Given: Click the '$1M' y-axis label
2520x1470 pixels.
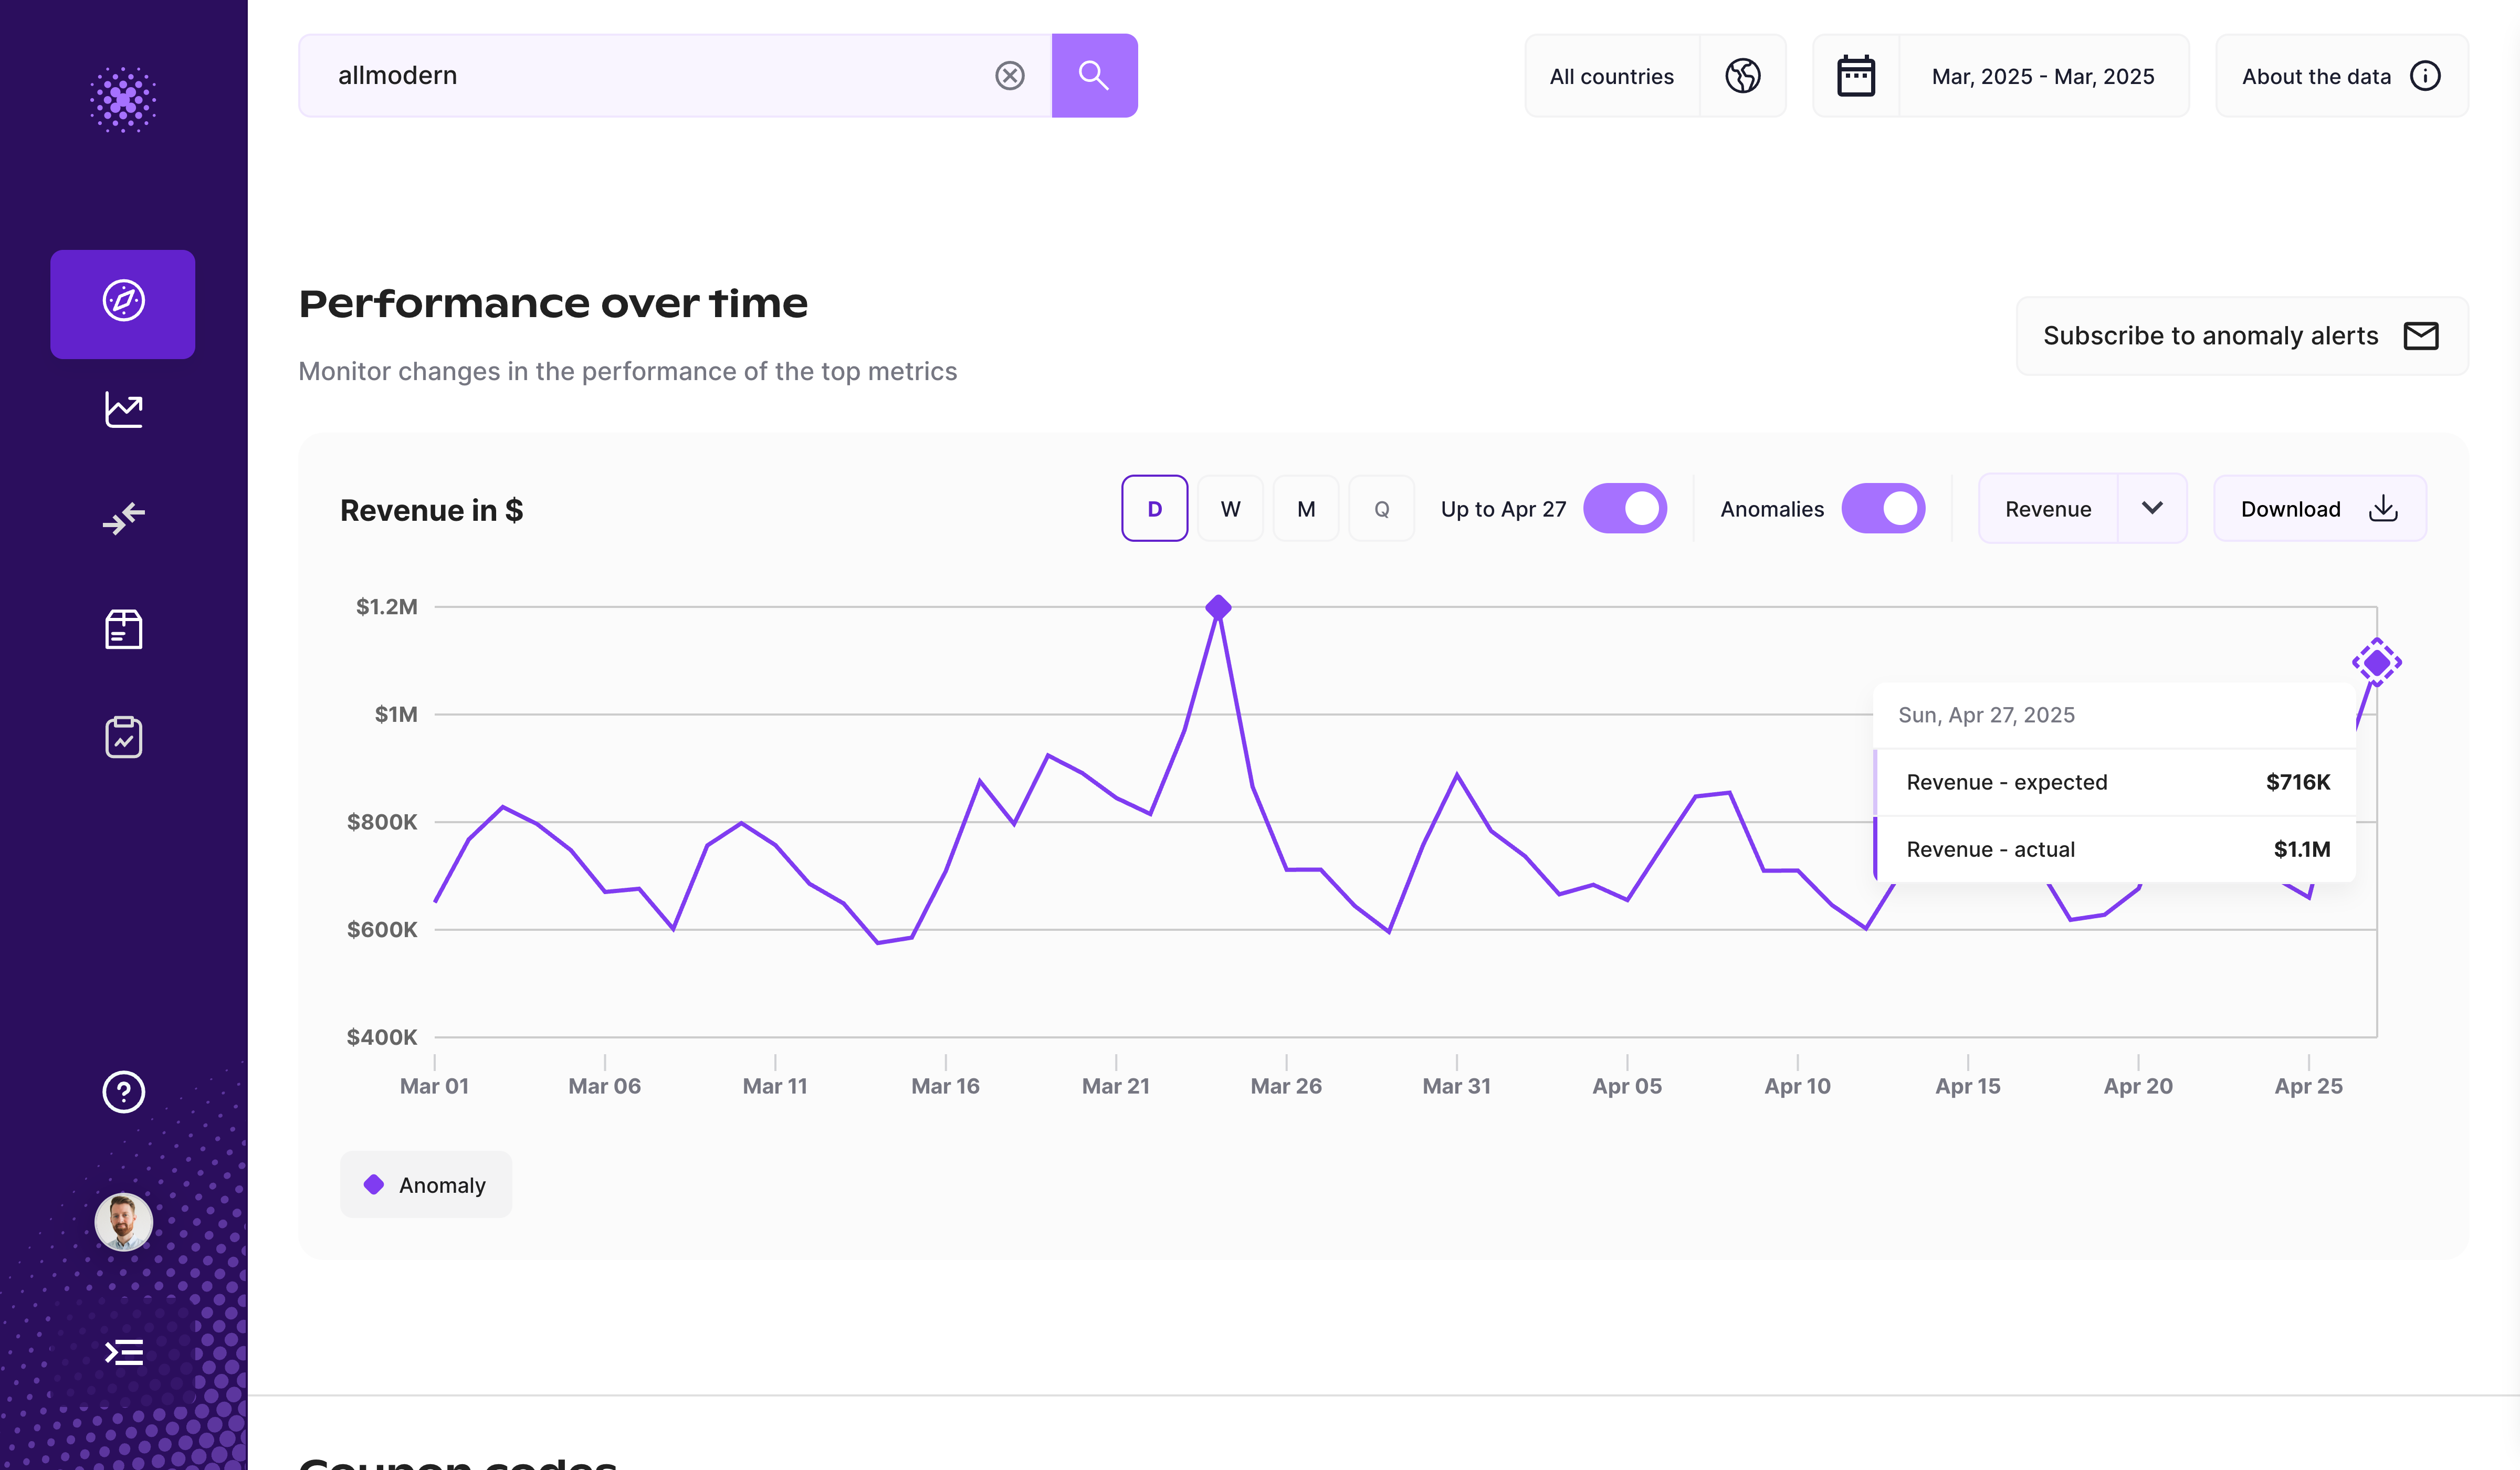Looking at the screenshot, I should pyautogui.click(x=396, y=714).
